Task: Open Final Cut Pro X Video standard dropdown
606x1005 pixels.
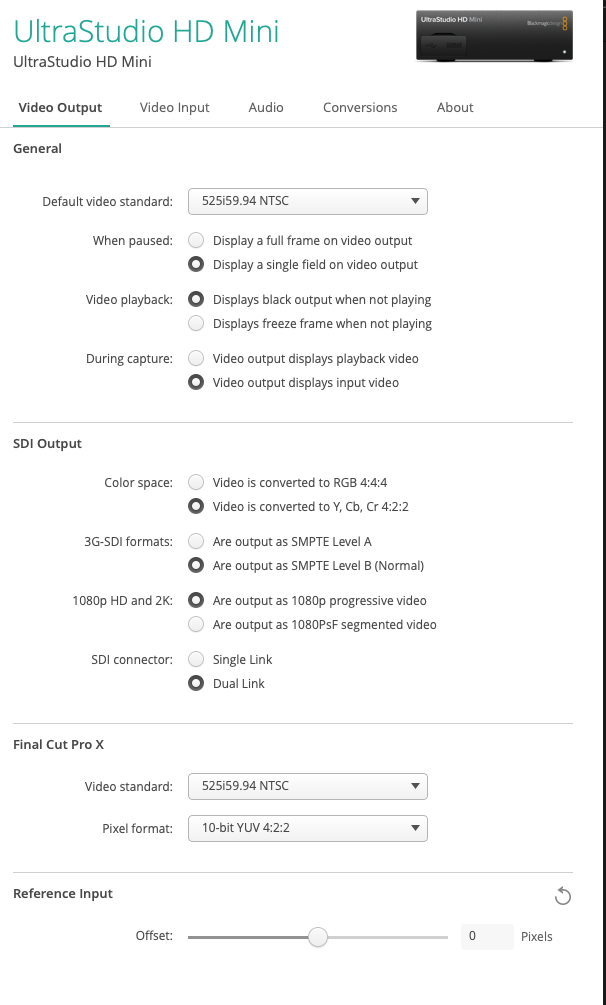Action: (x=307, y=785)
